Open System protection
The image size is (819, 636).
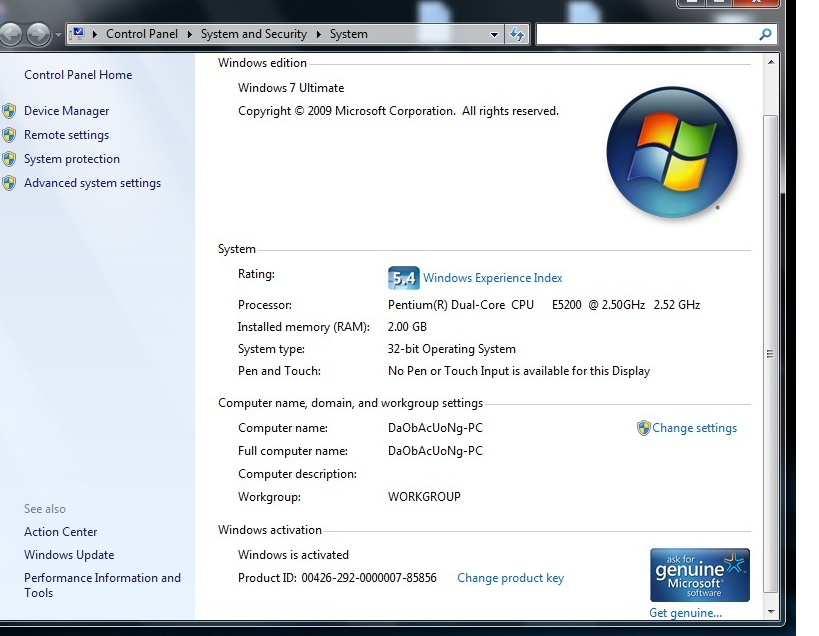(x=72, y=159)
